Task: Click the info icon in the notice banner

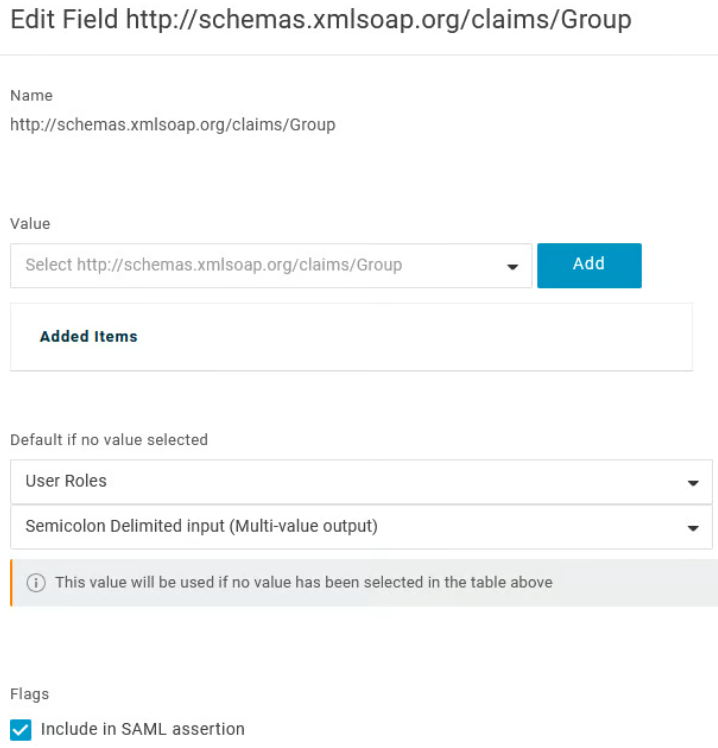Action: click(x=35, y=583)
